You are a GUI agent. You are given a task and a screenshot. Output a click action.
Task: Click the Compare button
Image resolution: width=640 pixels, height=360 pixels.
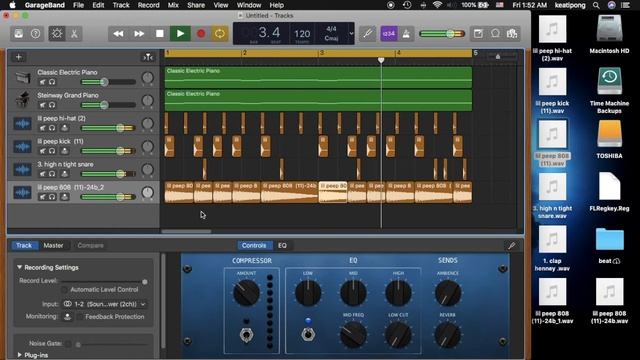pos(90,245)
